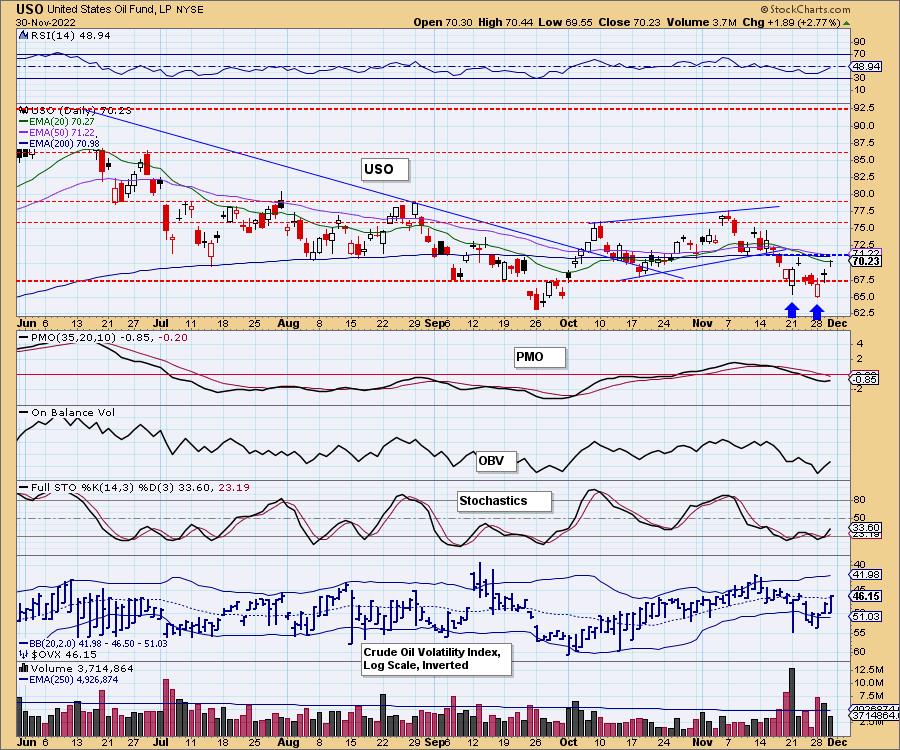Image resolution: width=900 pixels, height=750 pixels.
Task: Click the High 70.44 value
Action: point(505,22)
